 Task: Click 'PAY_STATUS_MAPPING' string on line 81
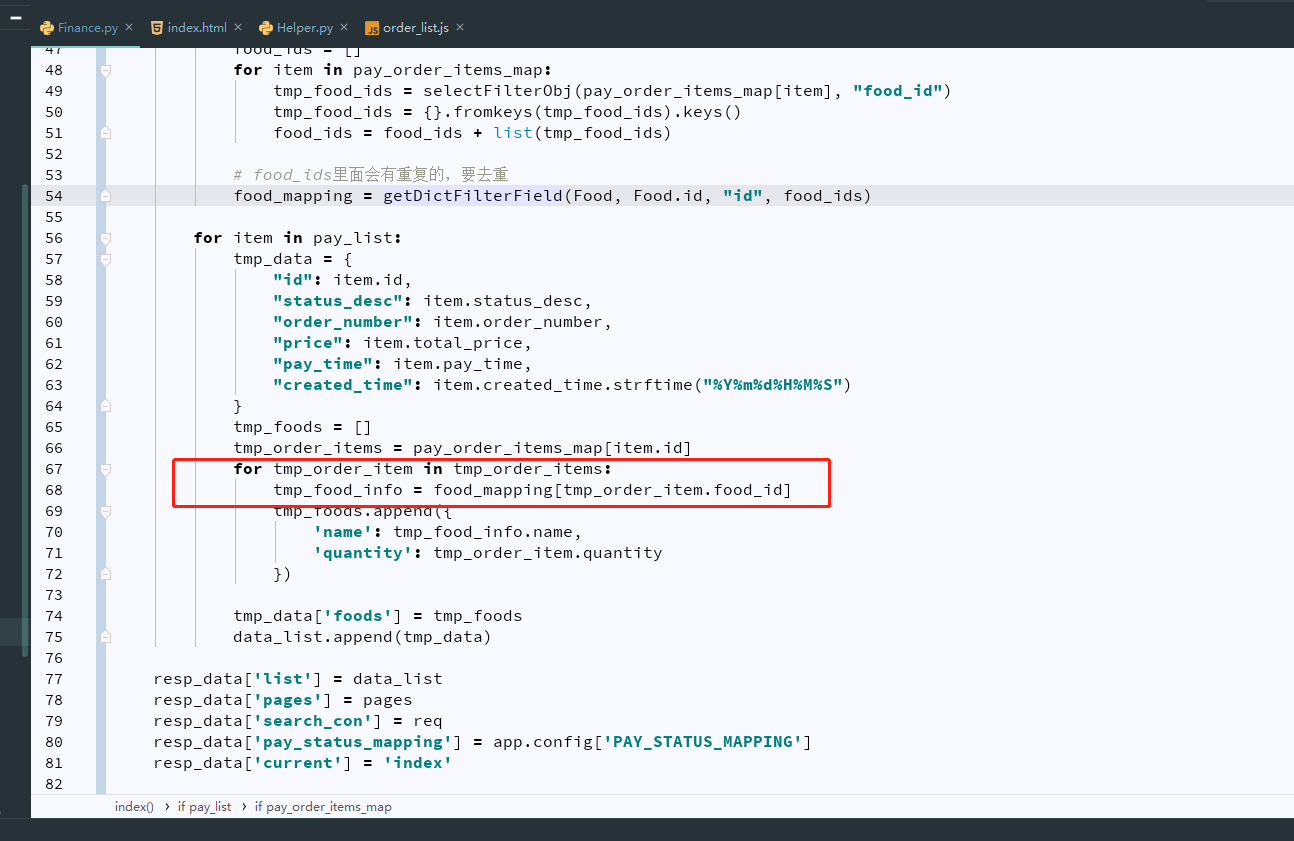pos(704,741)
